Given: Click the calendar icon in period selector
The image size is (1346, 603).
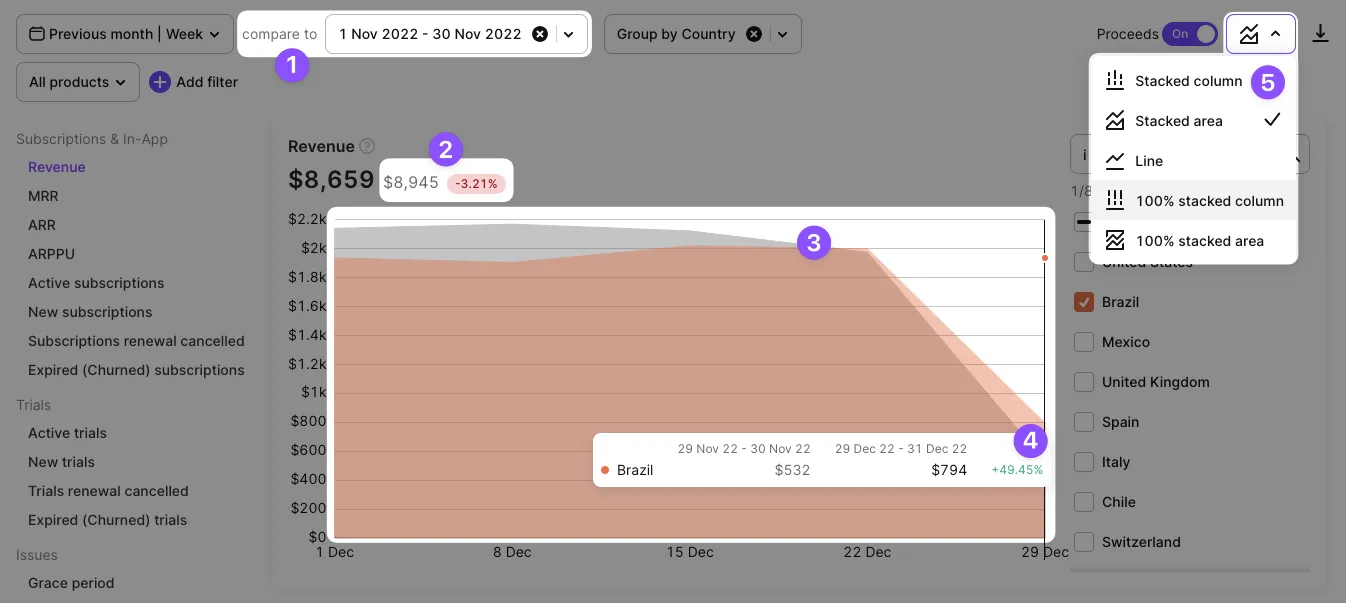Looking at the screenshot, I should (37, 34).
